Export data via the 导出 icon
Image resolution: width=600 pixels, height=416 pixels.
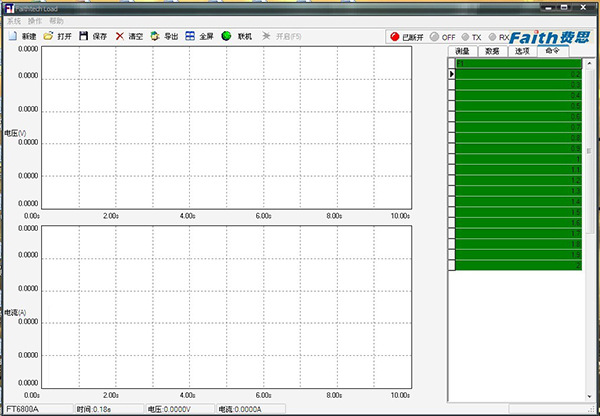[x=155, y=36]
